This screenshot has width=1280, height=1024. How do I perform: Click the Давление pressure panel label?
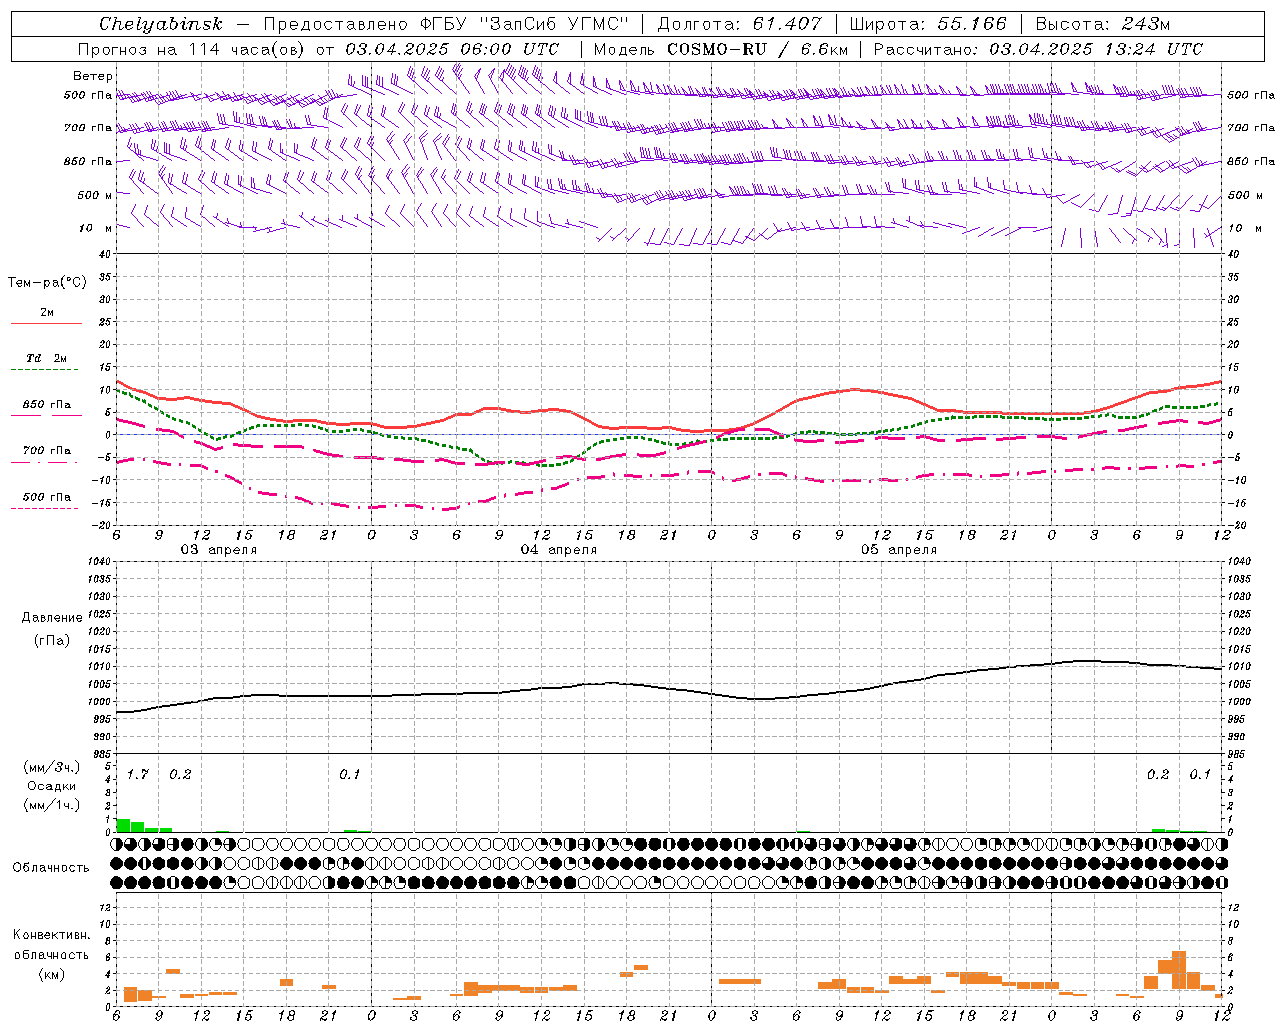tap(52, 618)
